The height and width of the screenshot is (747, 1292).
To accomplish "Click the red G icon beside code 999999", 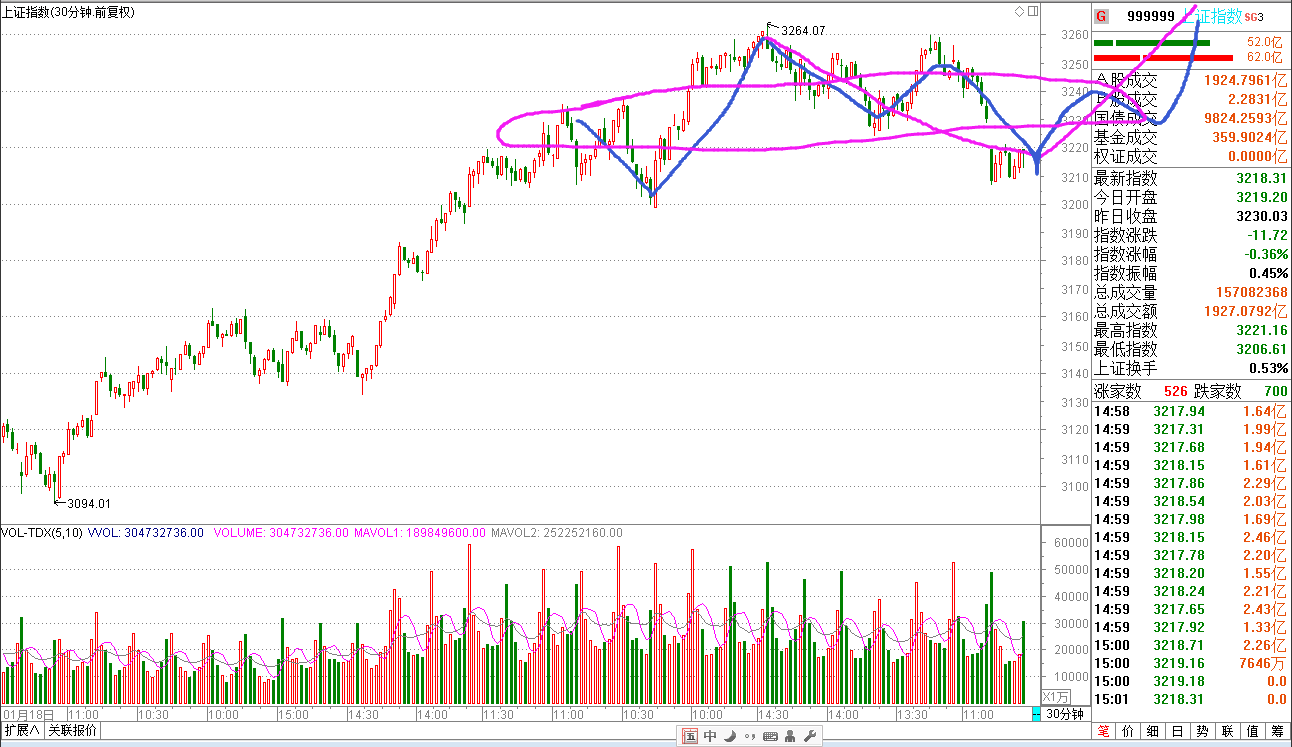I will pyautogui.click(x=1101, y=16).
